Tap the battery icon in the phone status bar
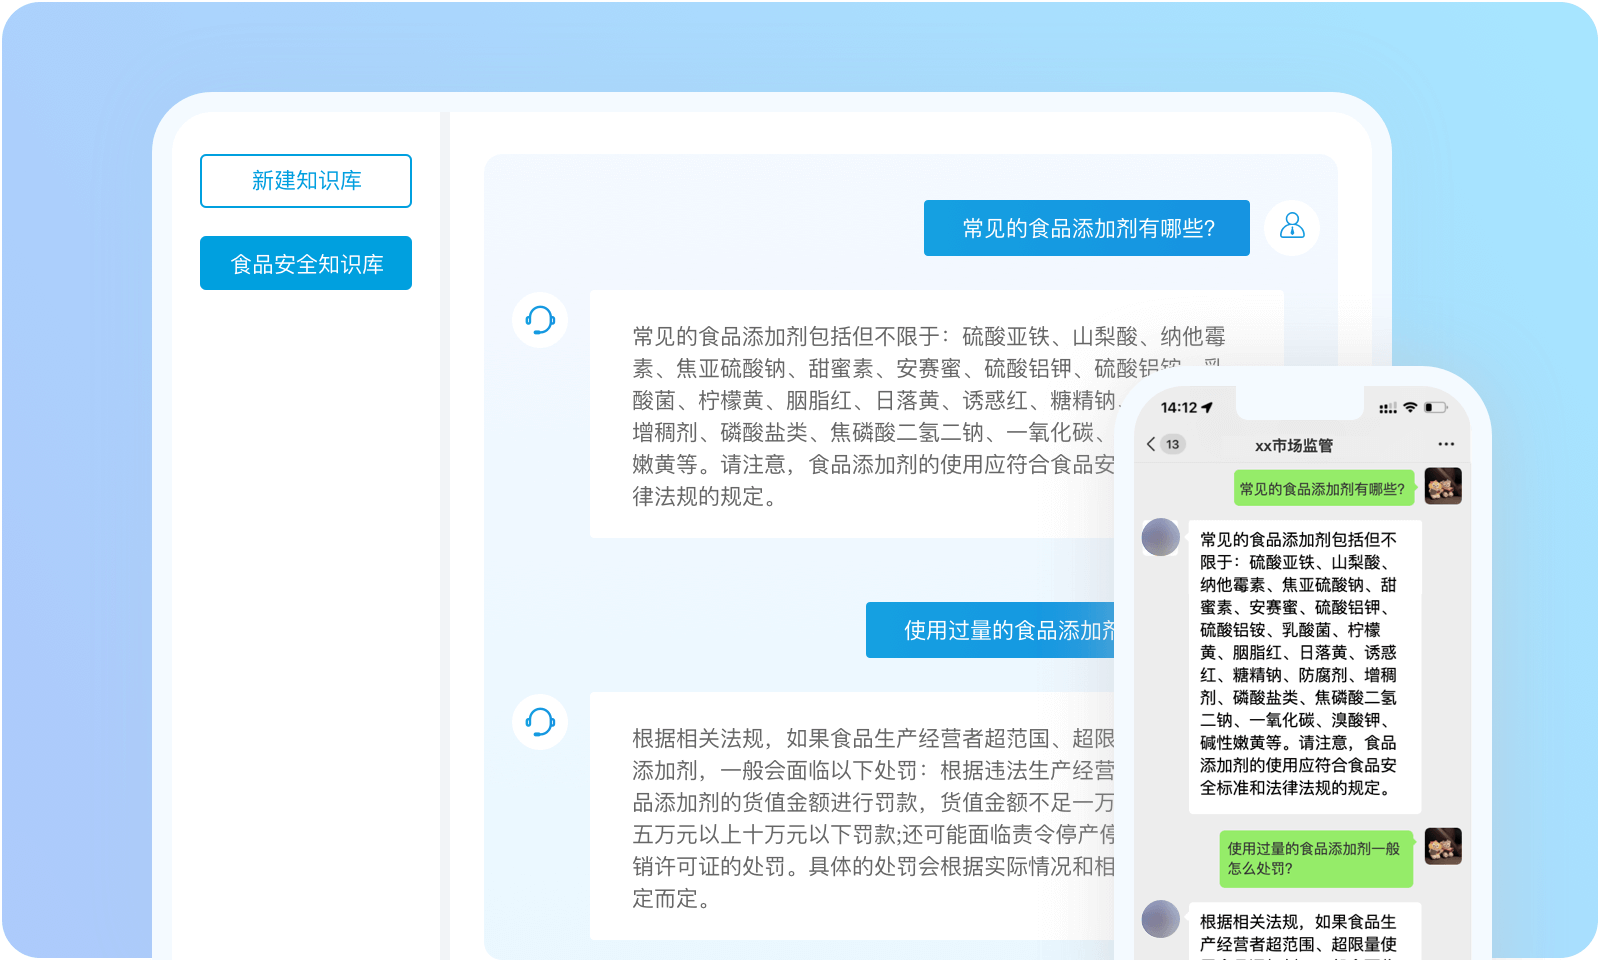1600x960 pixels. [x=1436, y=408]
